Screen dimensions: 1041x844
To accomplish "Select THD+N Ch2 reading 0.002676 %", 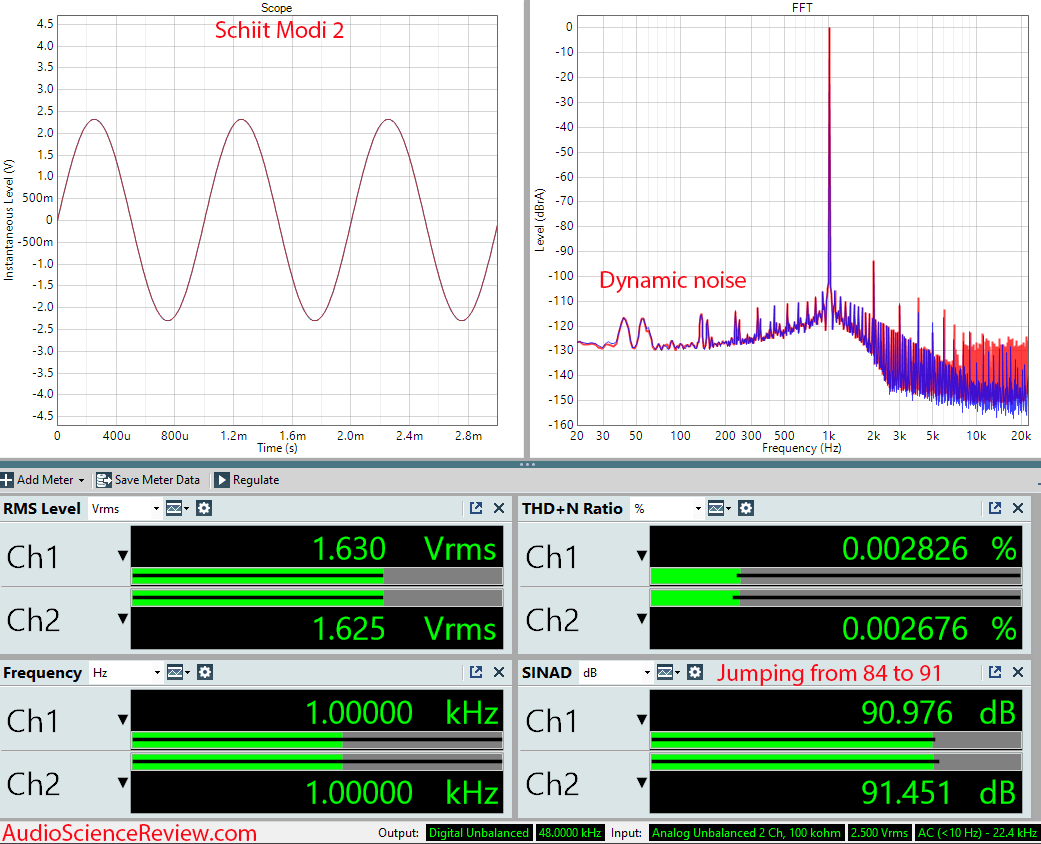I will (x=929, y=628).
